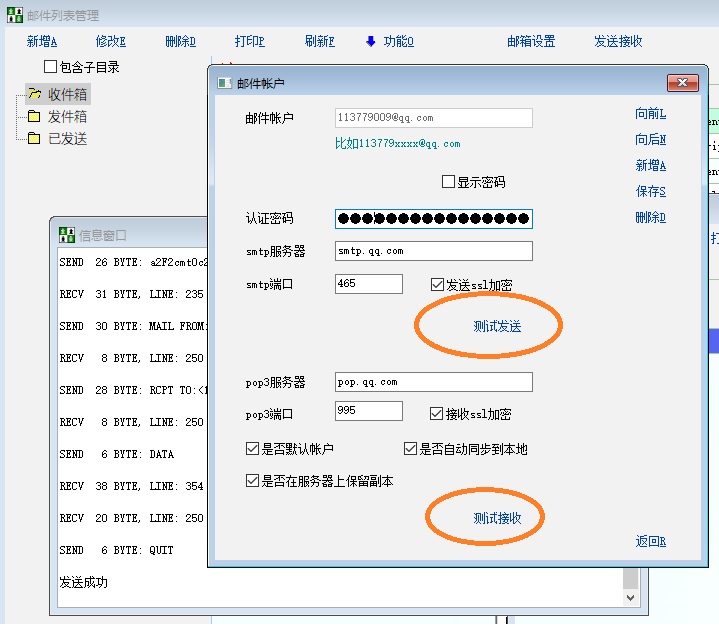This screenshot has height=631, width=719.
Task: Uncheck the 接收ssl加密 option
Action: tap(437, 413)
